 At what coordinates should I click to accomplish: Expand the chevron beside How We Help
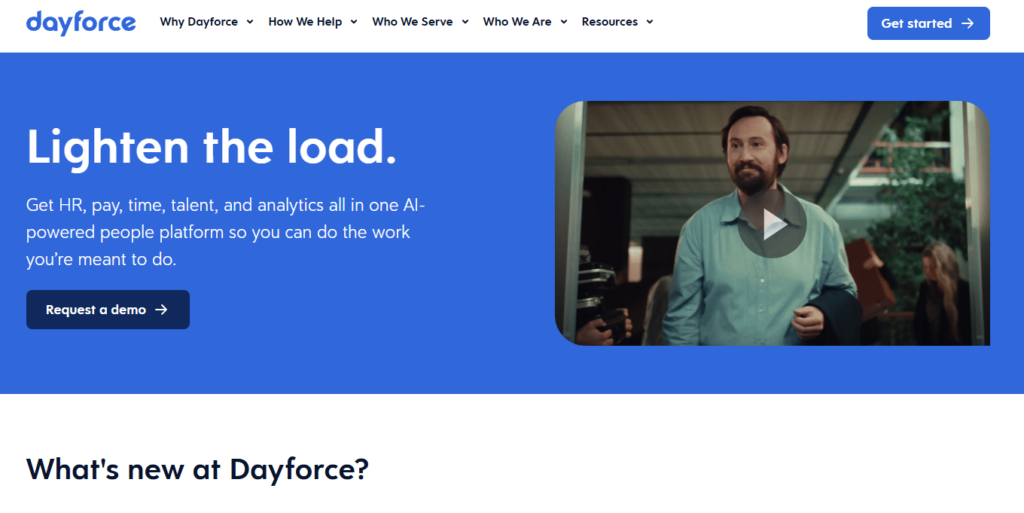(353, 22)
